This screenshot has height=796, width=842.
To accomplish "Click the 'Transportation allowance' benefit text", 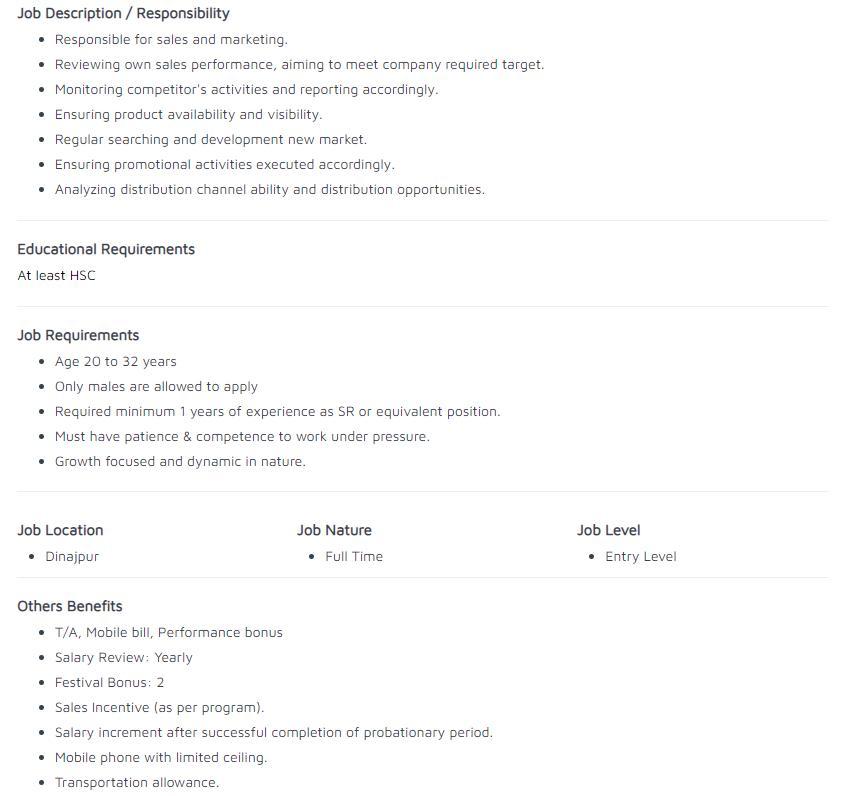I will tap(137, 783).
